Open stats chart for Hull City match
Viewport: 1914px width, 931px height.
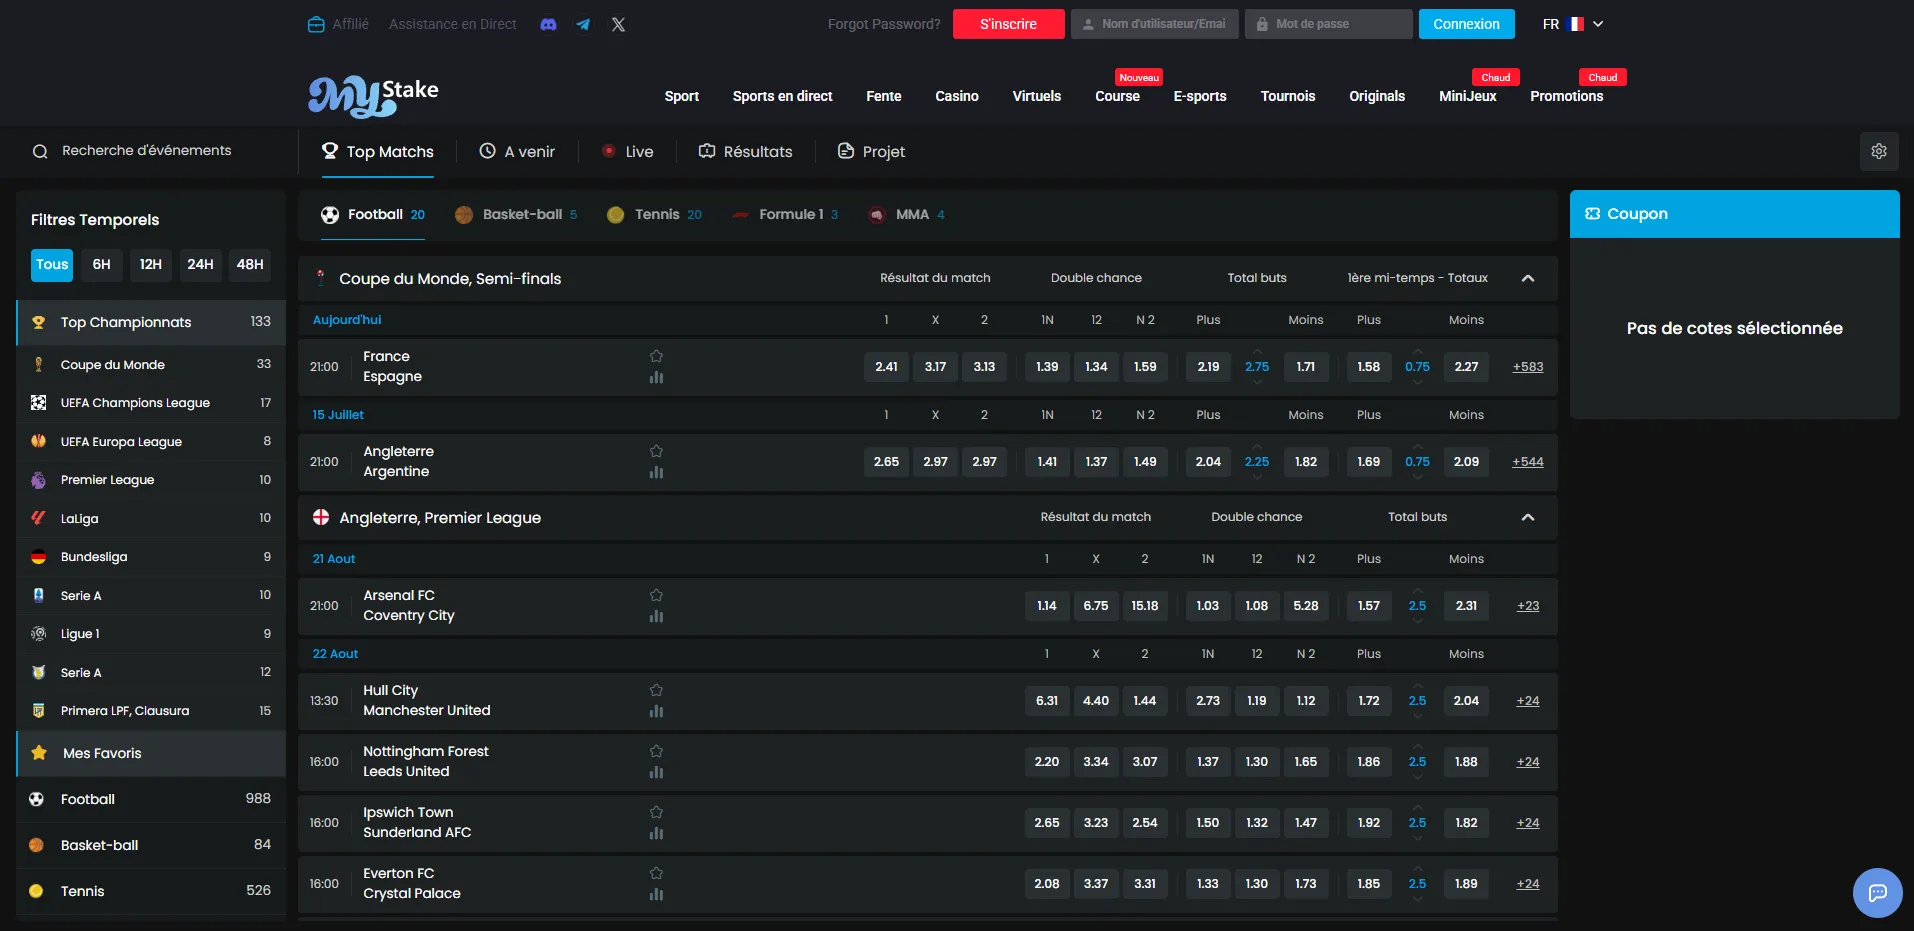tap(656, 711)
